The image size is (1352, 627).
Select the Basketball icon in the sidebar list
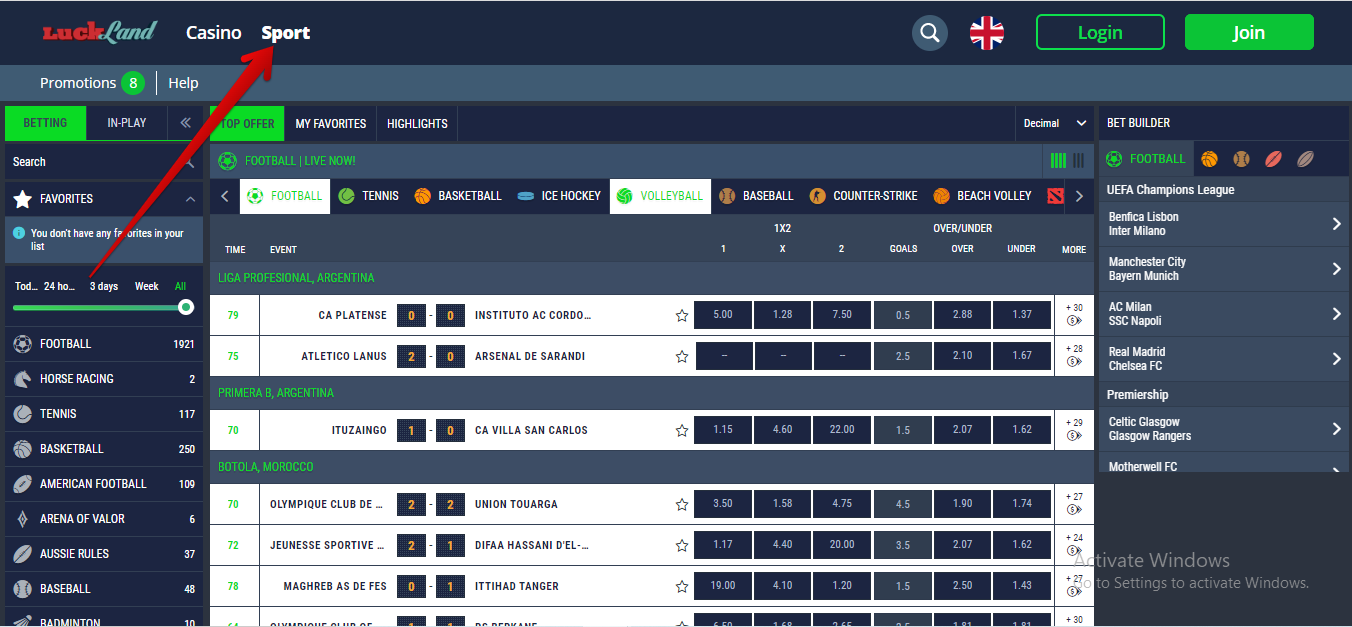click(x=22, y=449)
